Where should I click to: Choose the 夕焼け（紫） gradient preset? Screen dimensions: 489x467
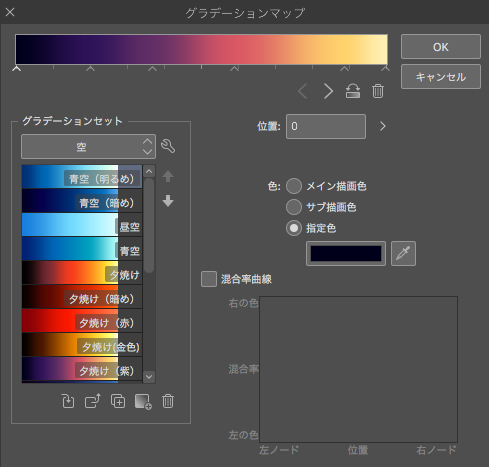82,369
